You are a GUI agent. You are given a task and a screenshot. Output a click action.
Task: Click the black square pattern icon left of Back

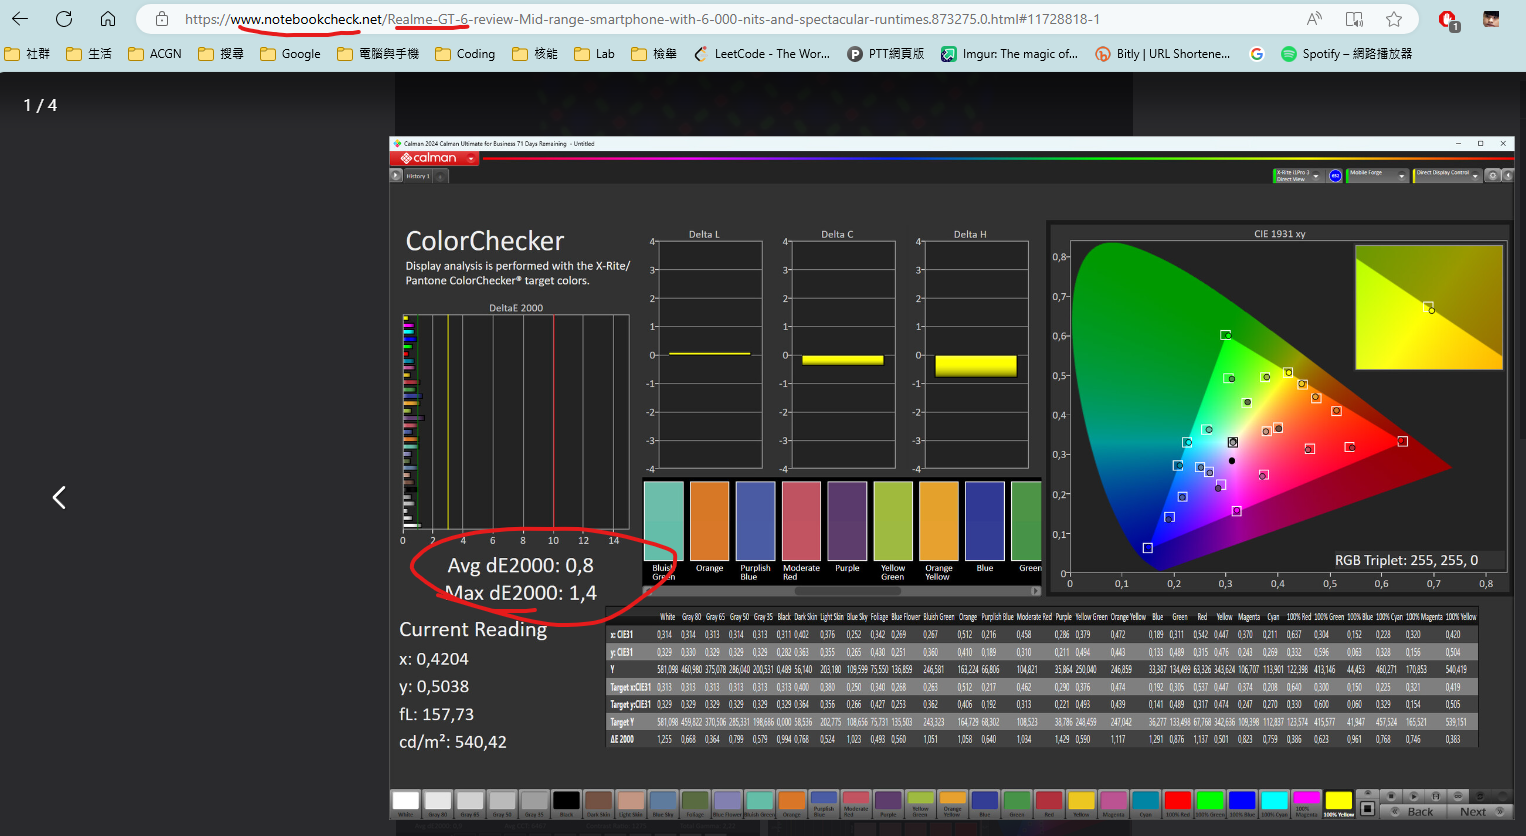click(x=1368, y=808)
